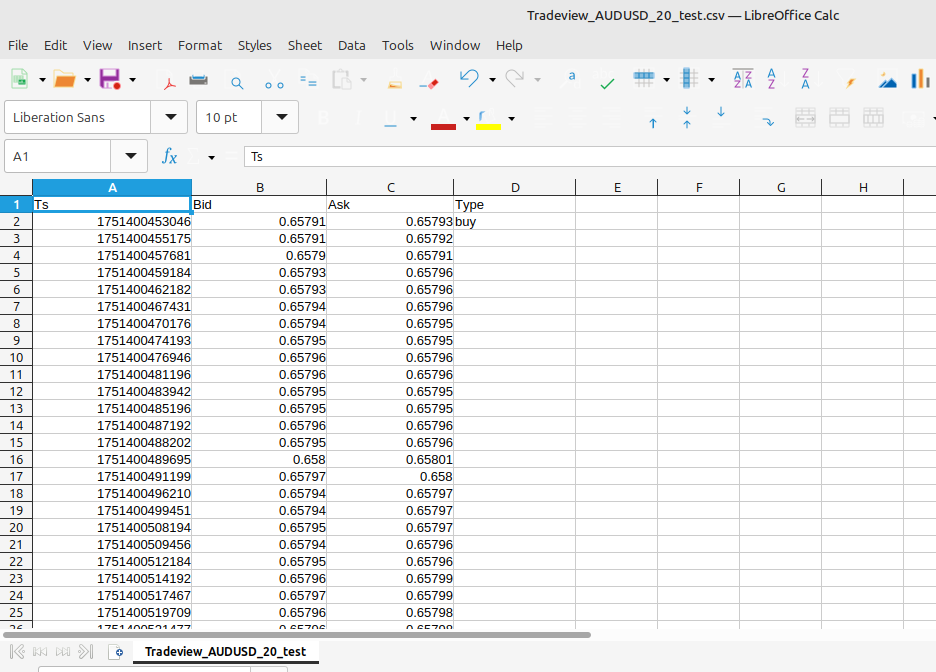Open the font name dropdown
The height and width of the screenshot is (672, 936).
pos(168,117)
